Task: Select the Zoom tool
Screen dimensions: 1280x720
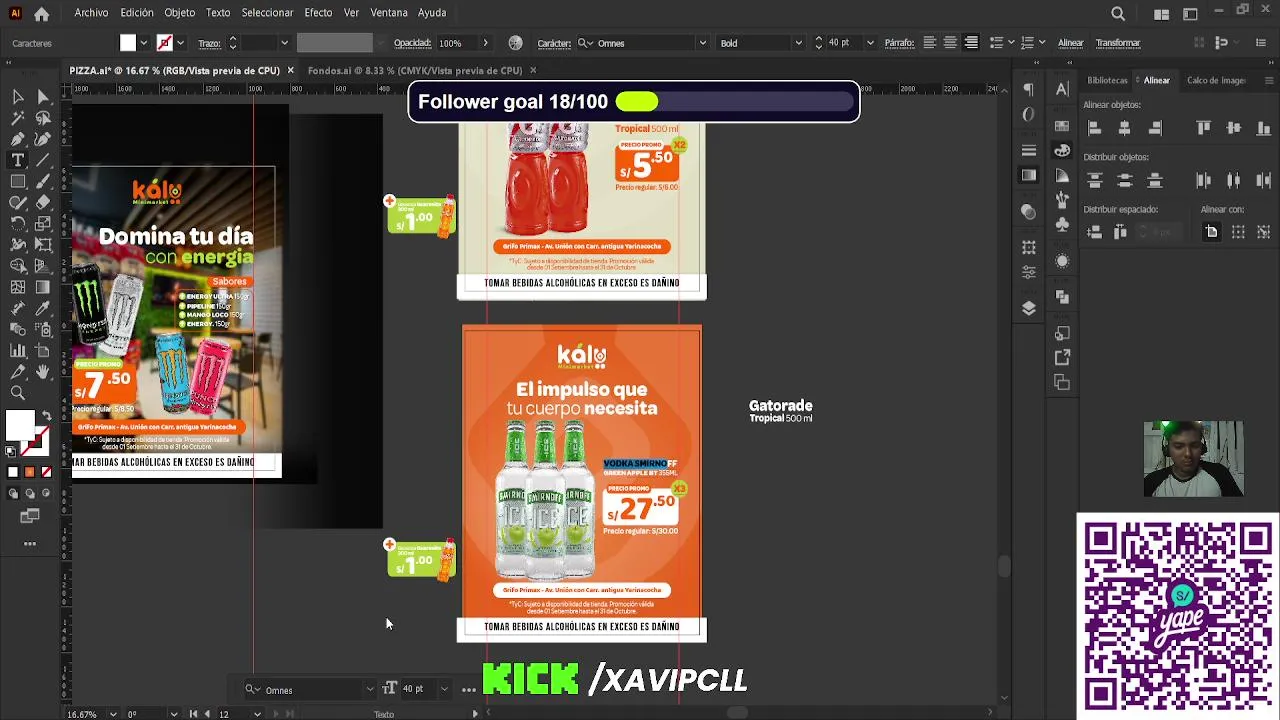Action: point(18,393)
